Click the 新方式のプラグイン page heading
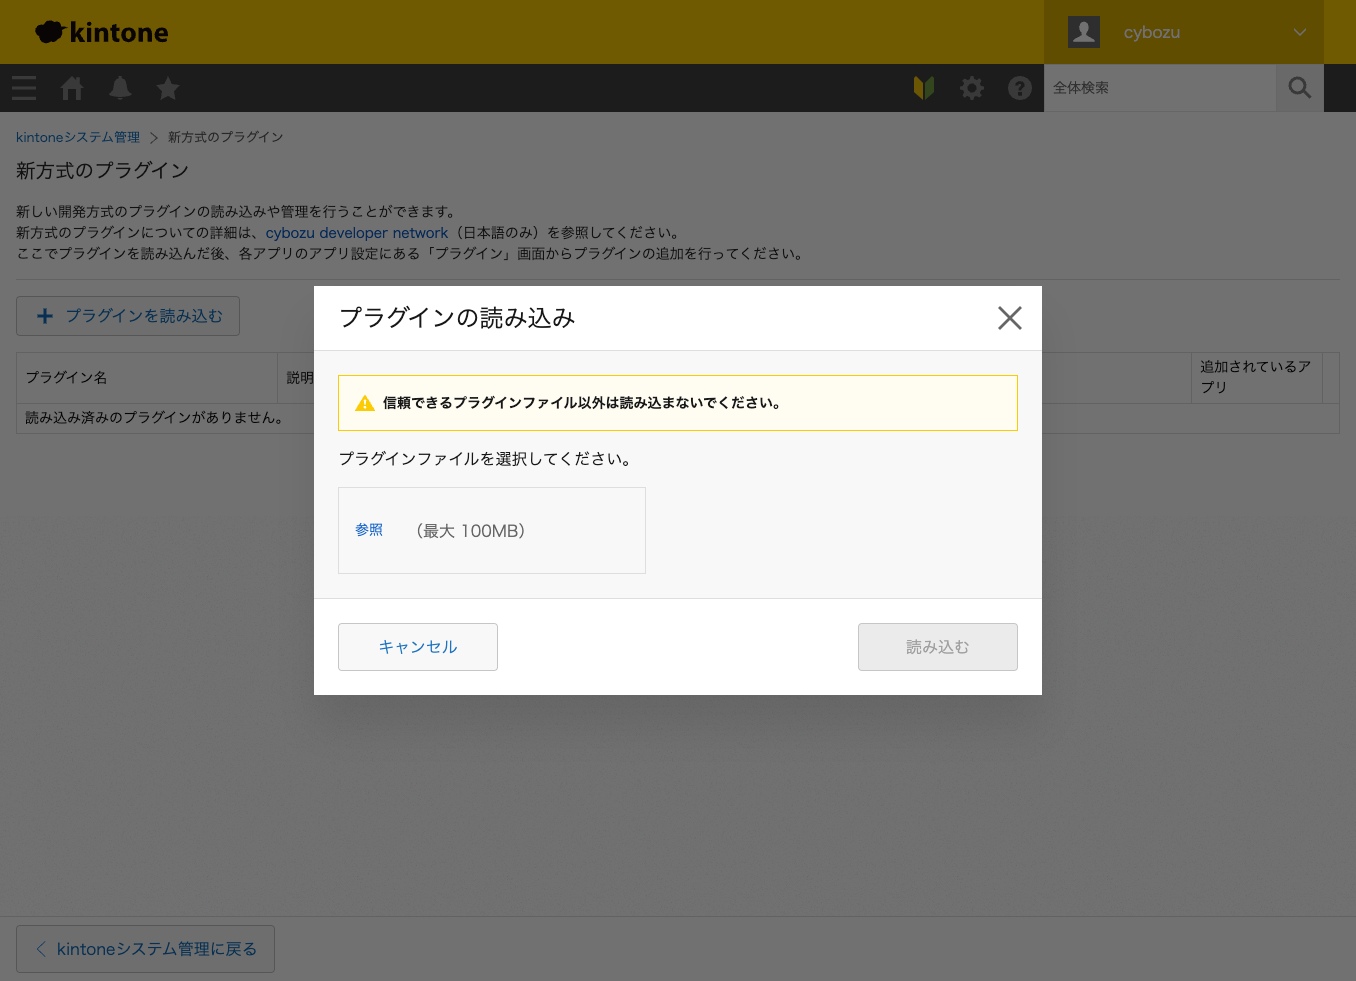Screen dimensions: 1356x981 click(x=102, y=171)
